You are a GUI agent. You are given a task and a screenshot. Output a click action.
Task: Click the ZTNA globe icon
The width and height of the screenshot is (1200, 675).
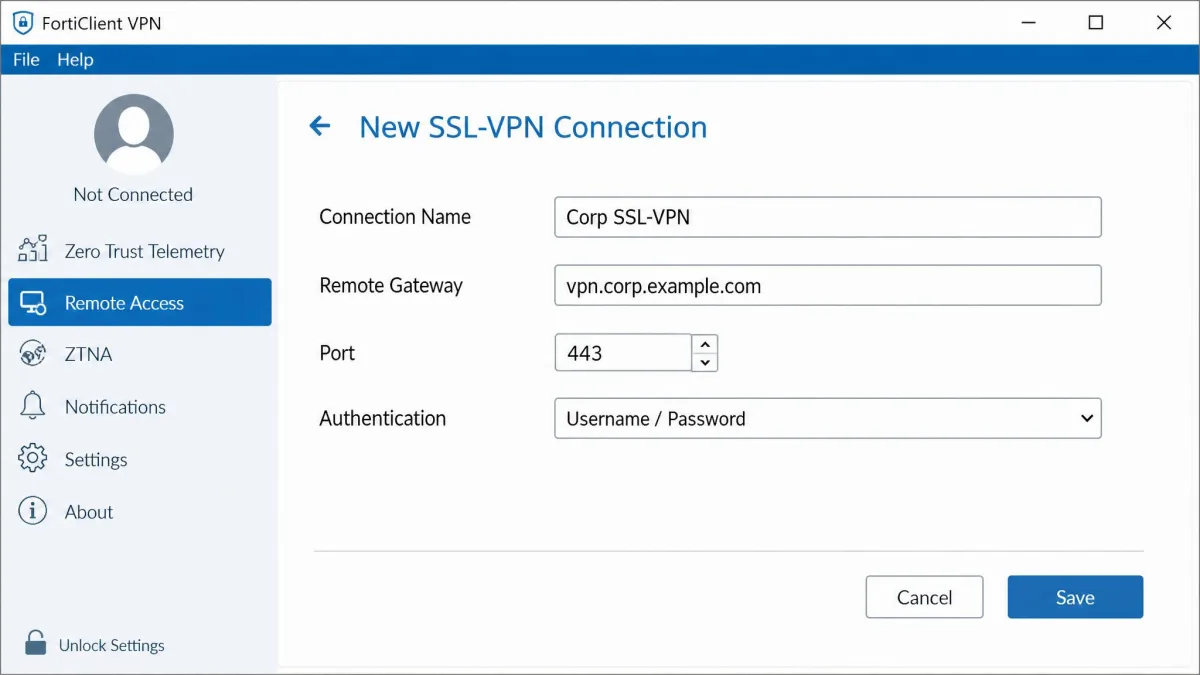(x=33, y=354)
